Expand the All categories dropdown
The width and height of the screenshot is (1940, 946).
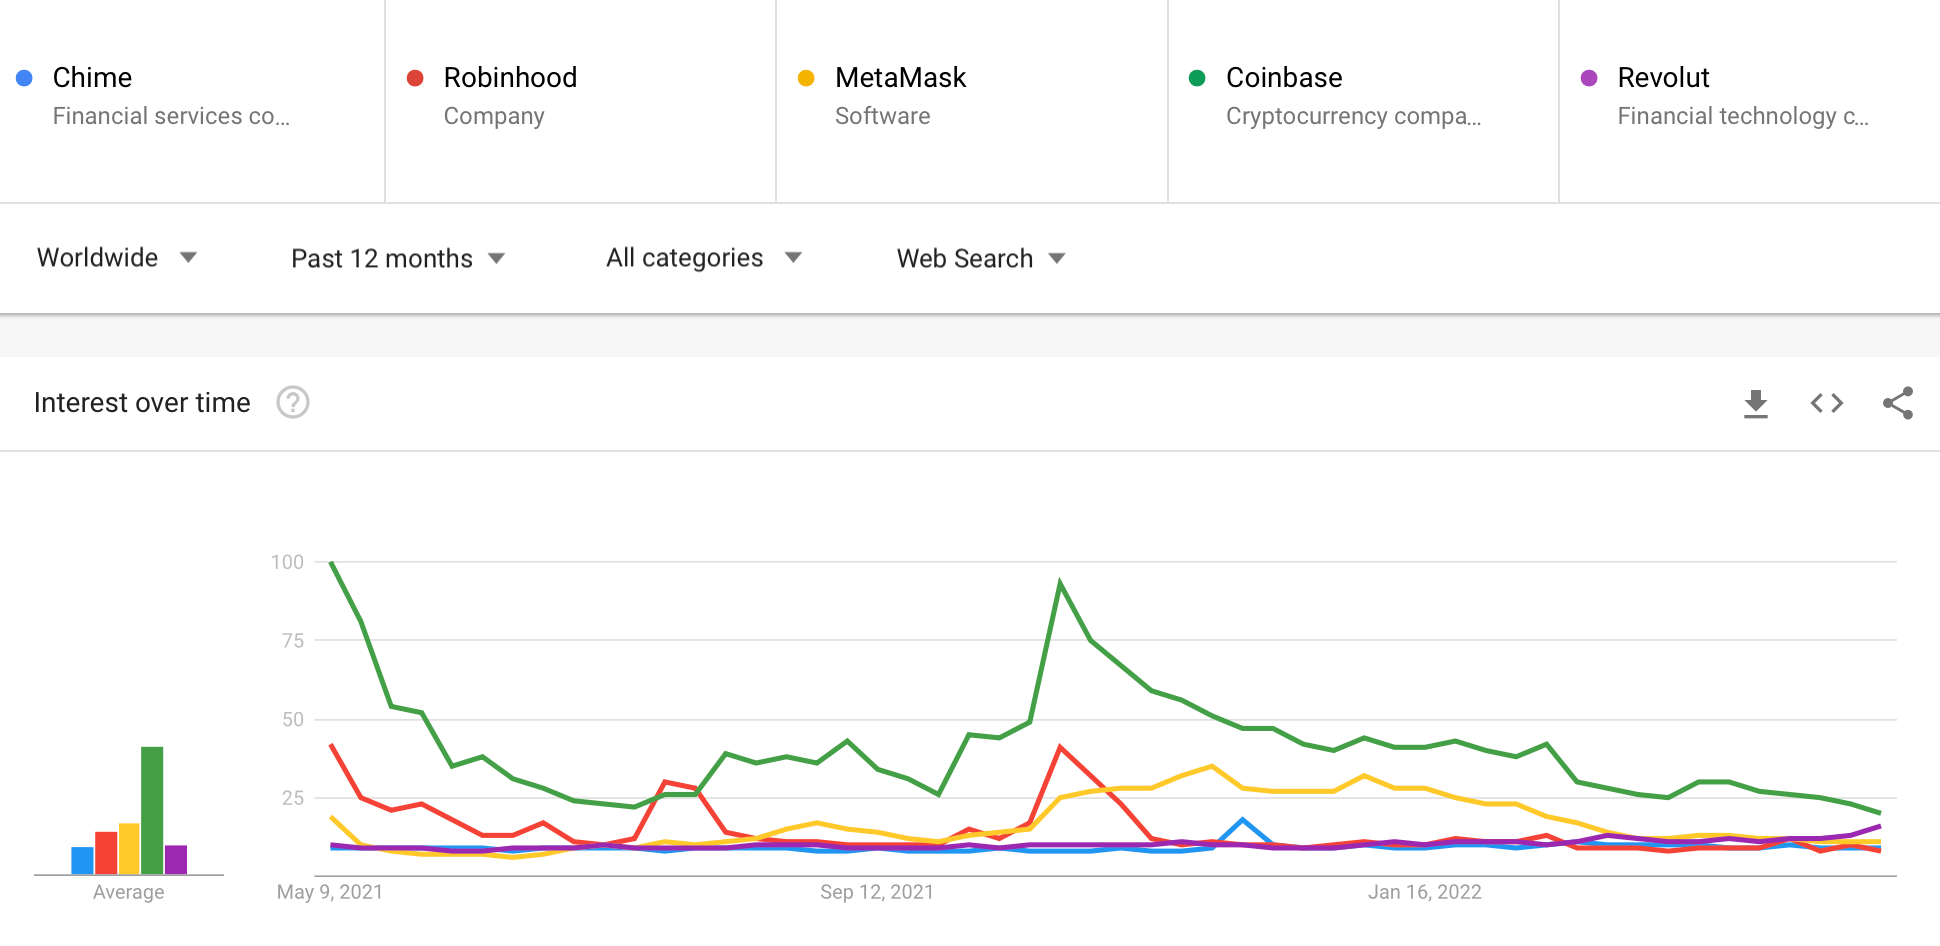coord(704,258)
